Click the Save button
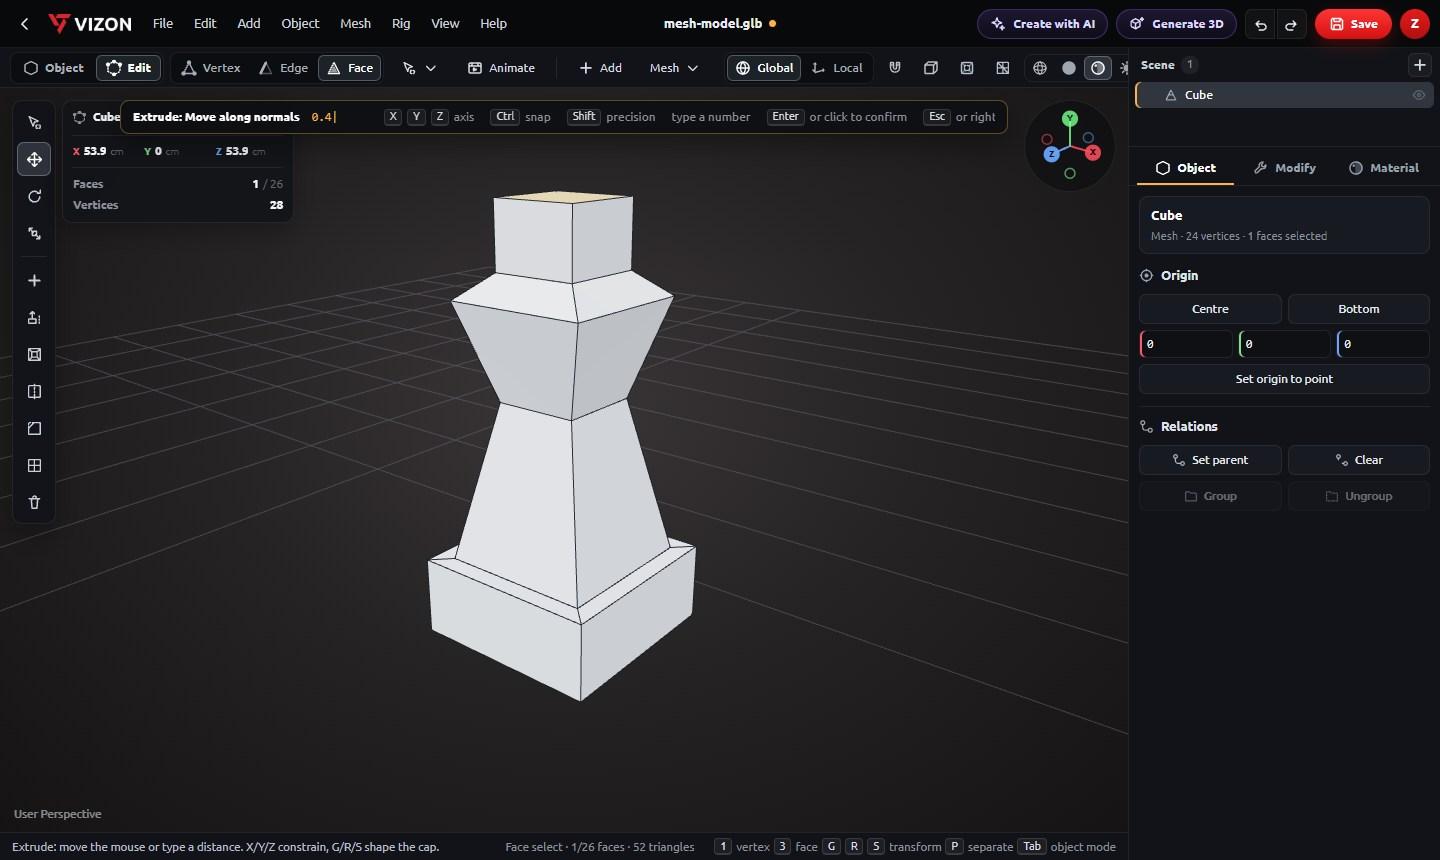 coord(1353,24)
